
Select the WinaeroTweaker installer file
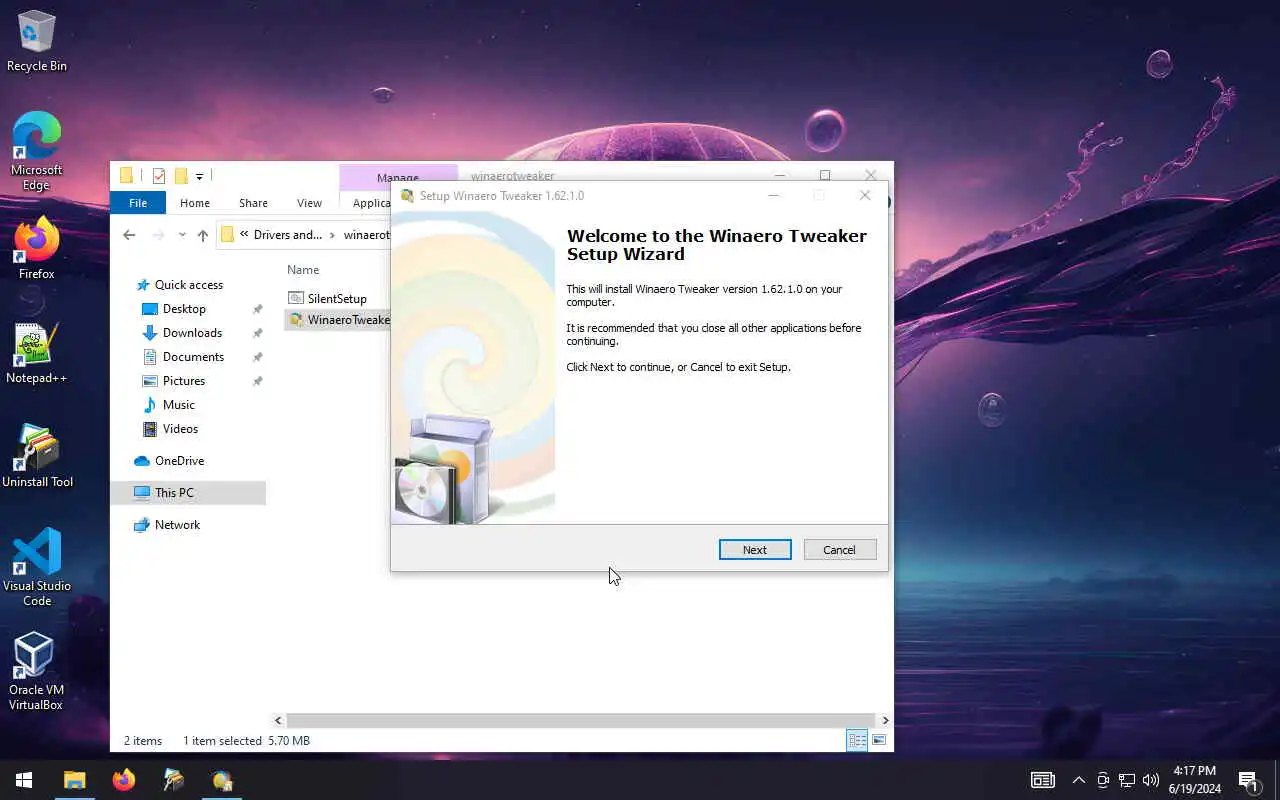coord(338,320)
